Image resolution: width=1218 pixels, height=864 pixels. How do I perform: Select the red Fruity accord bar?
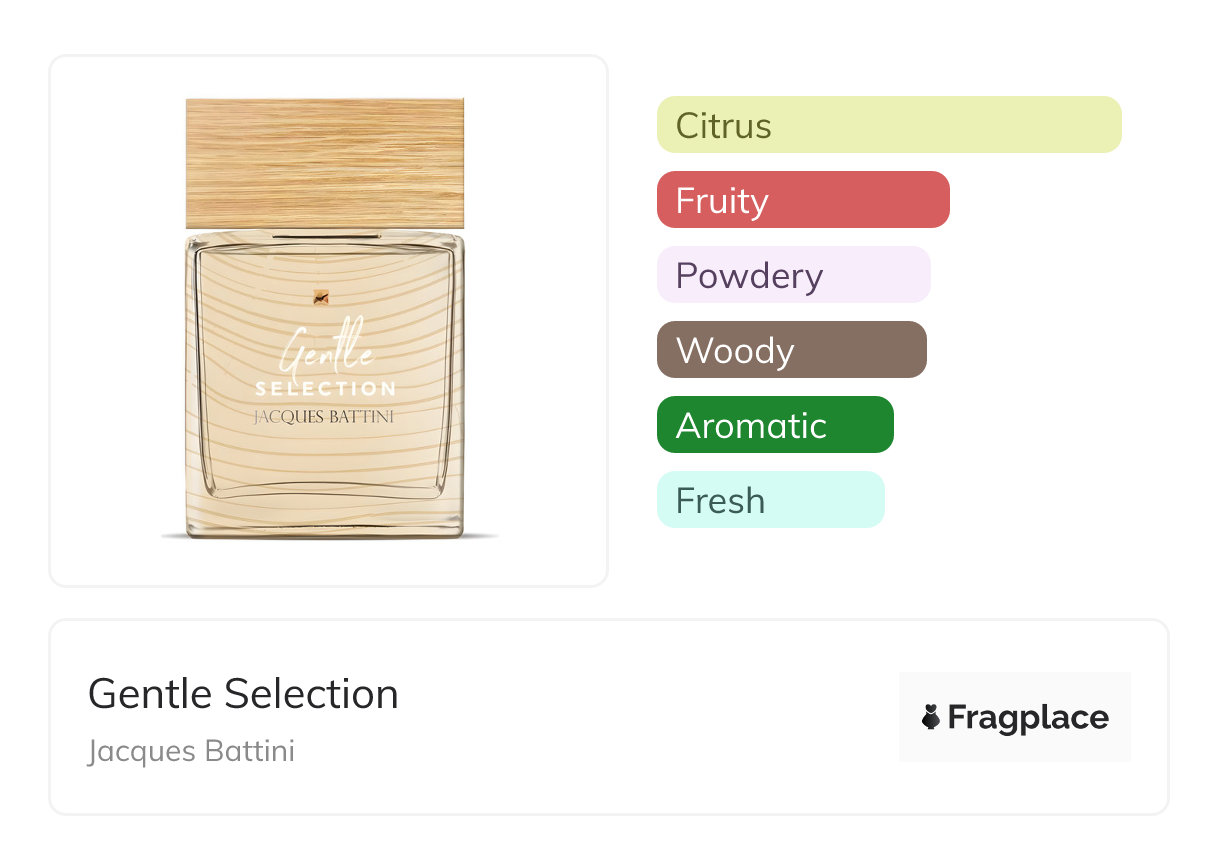(x=803, y=200)
